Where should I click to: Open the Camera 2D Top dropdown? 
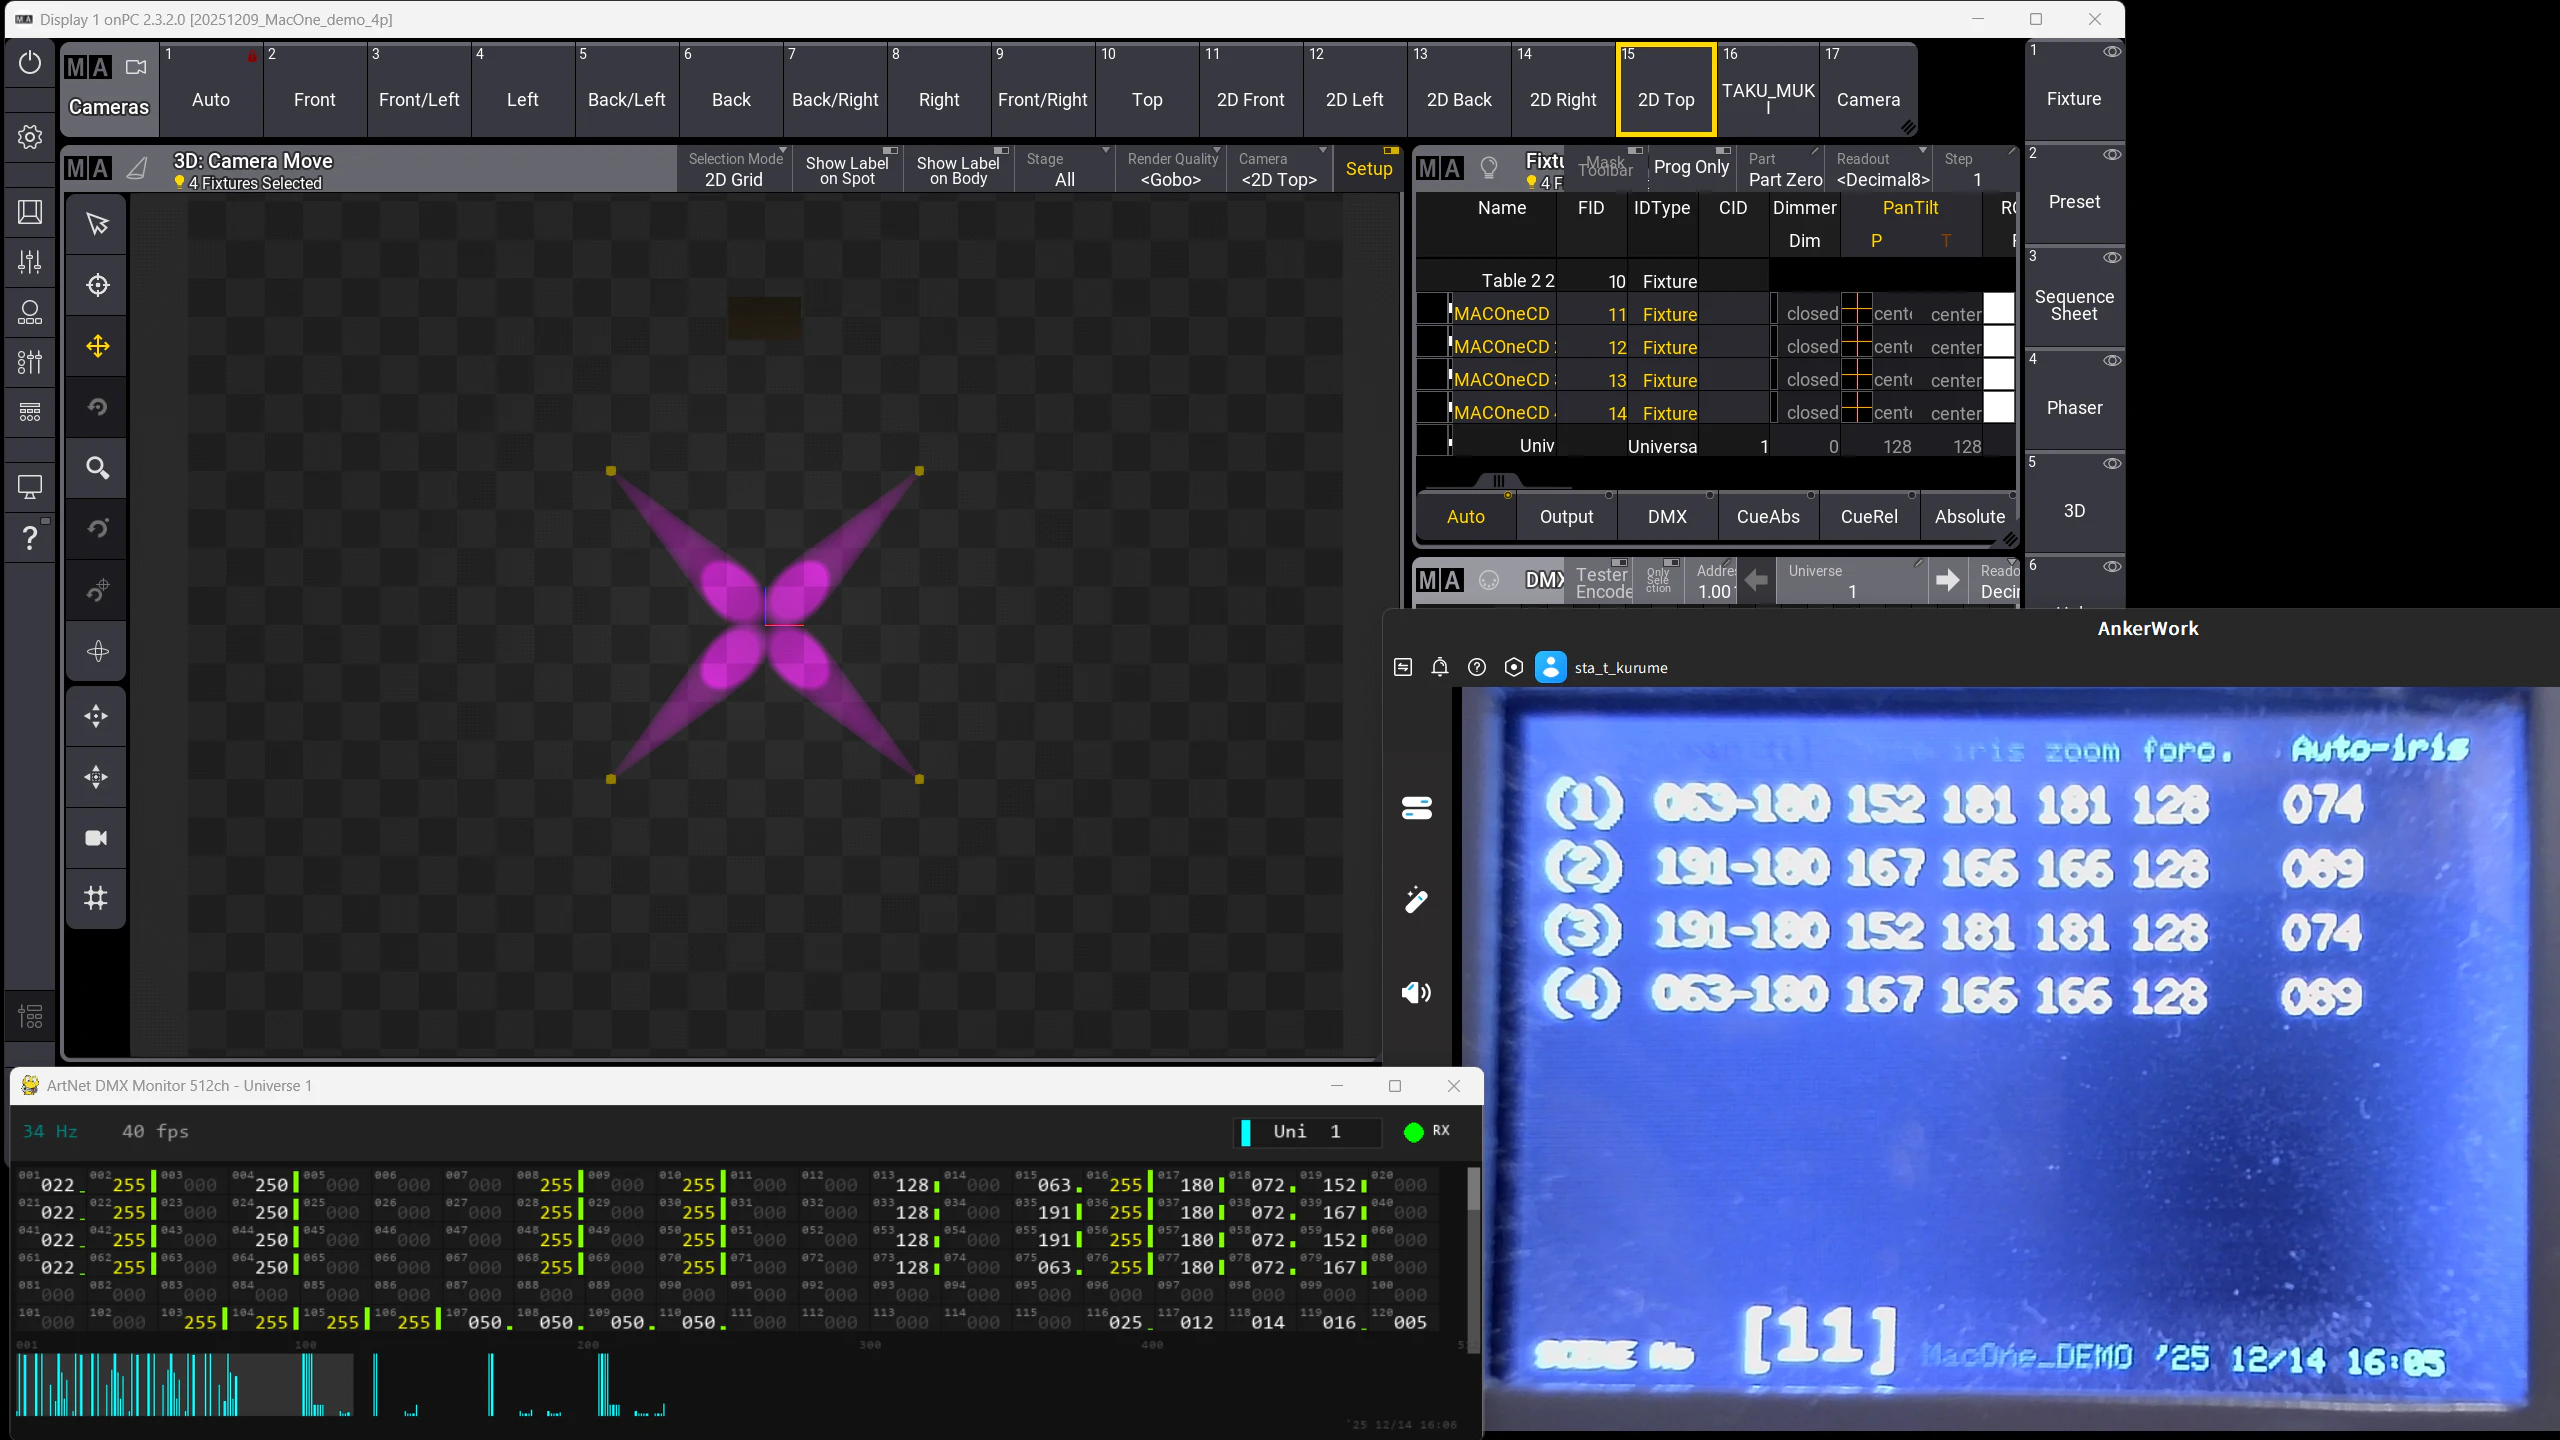[x=1279, y=169]
